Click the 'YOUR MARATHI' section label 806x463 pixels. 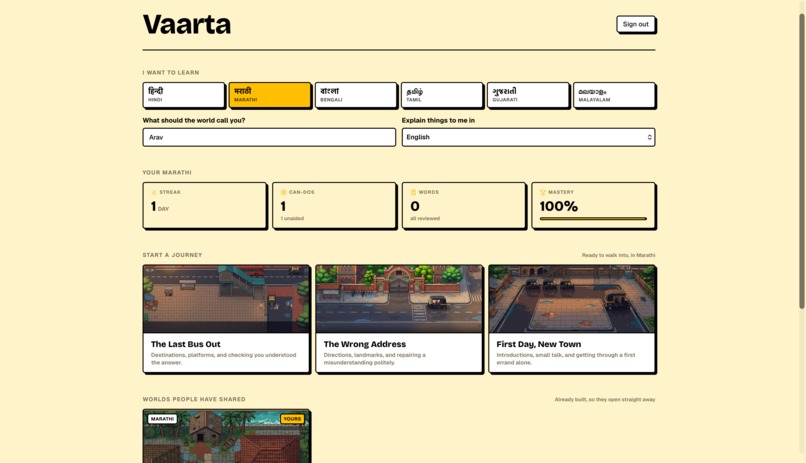tap(167, 173)
